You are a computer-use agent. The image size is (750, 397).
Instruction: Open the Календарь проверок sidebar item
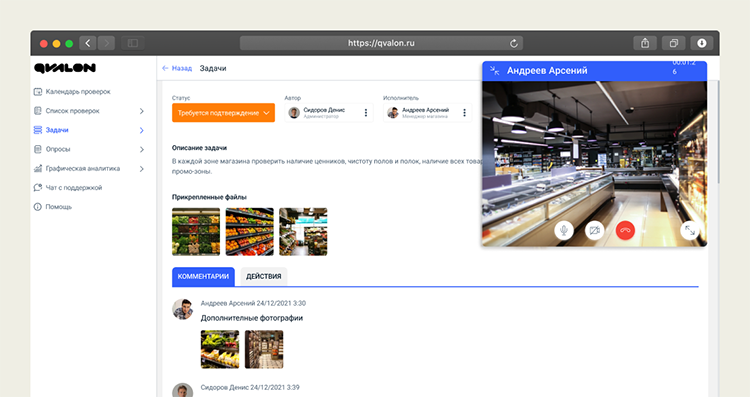coord(72,91)
